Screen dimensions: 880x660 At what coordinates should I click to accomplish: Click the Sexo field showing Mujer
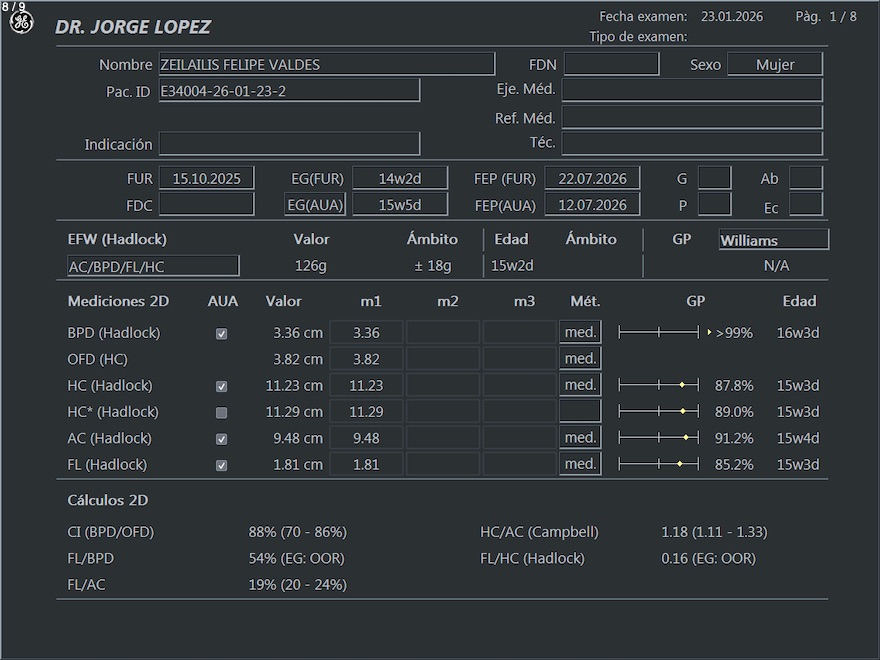[x=775, y=65]
